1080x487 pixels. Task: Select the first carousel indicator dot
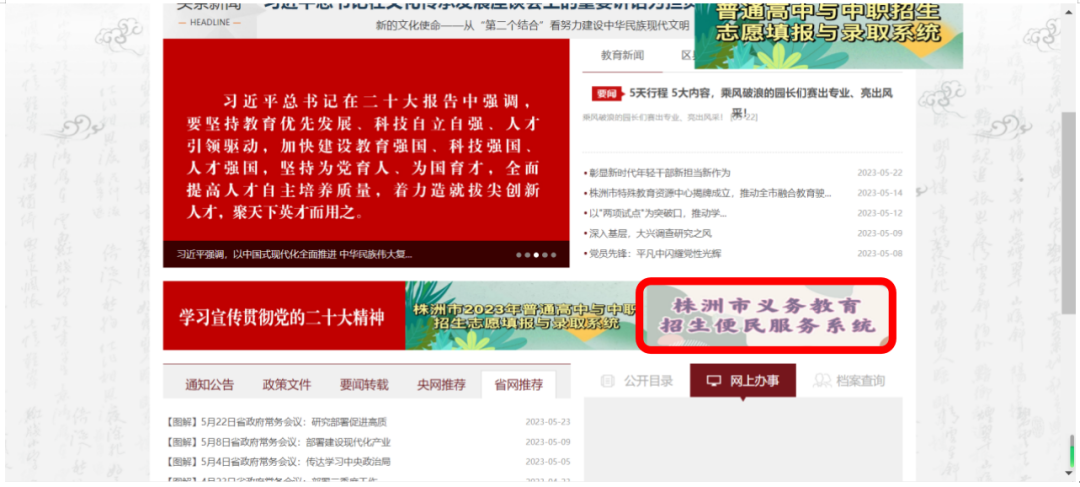click(x=519, y=255)
